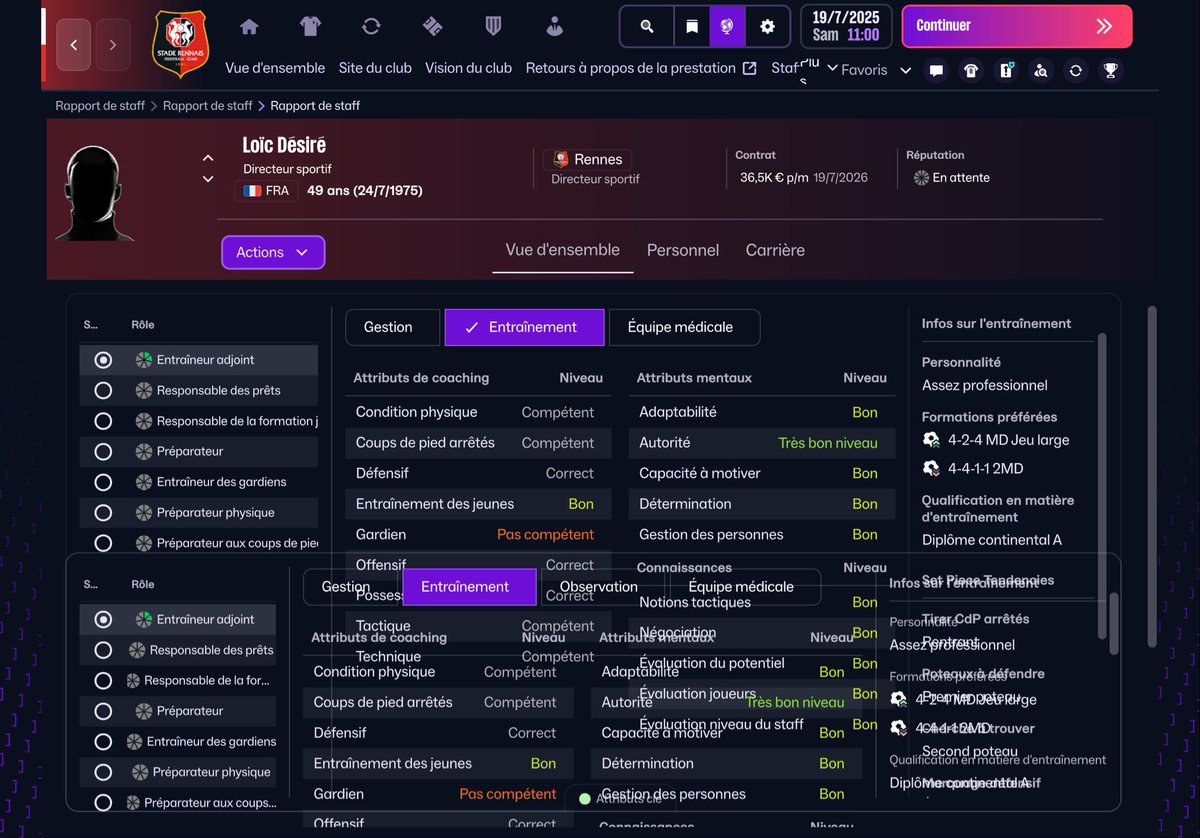Image resolution: width=1200 pixels, height=838 pixels.
Task: Open the Vision du club menu item
Action: (x=468, y=68)
